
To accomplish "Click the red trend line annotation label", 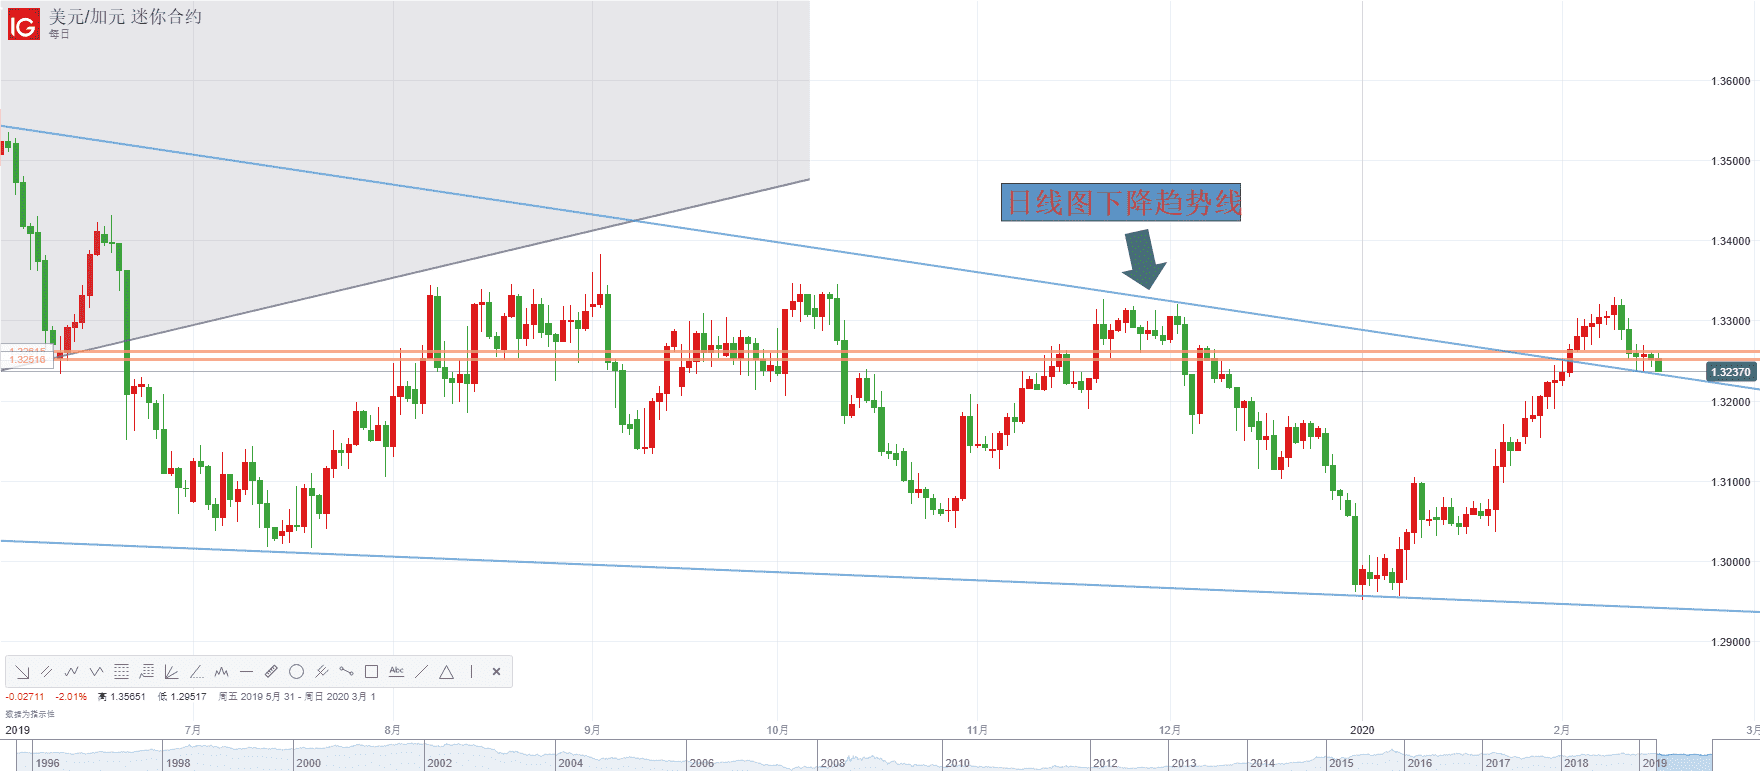I will (1121, 202).
